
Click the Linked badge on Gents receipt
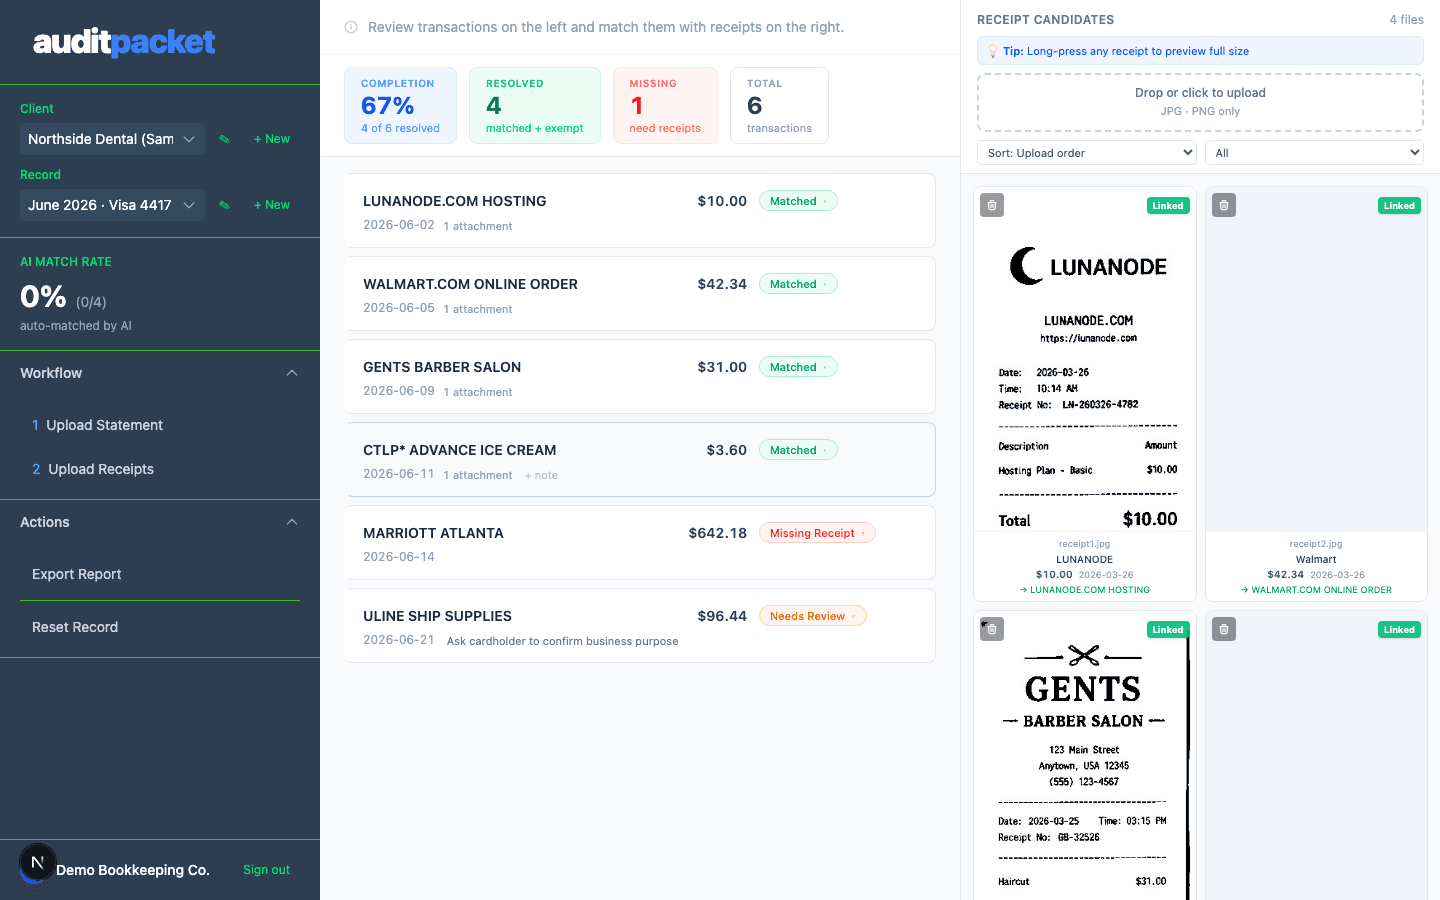[x=1168, y=630]
